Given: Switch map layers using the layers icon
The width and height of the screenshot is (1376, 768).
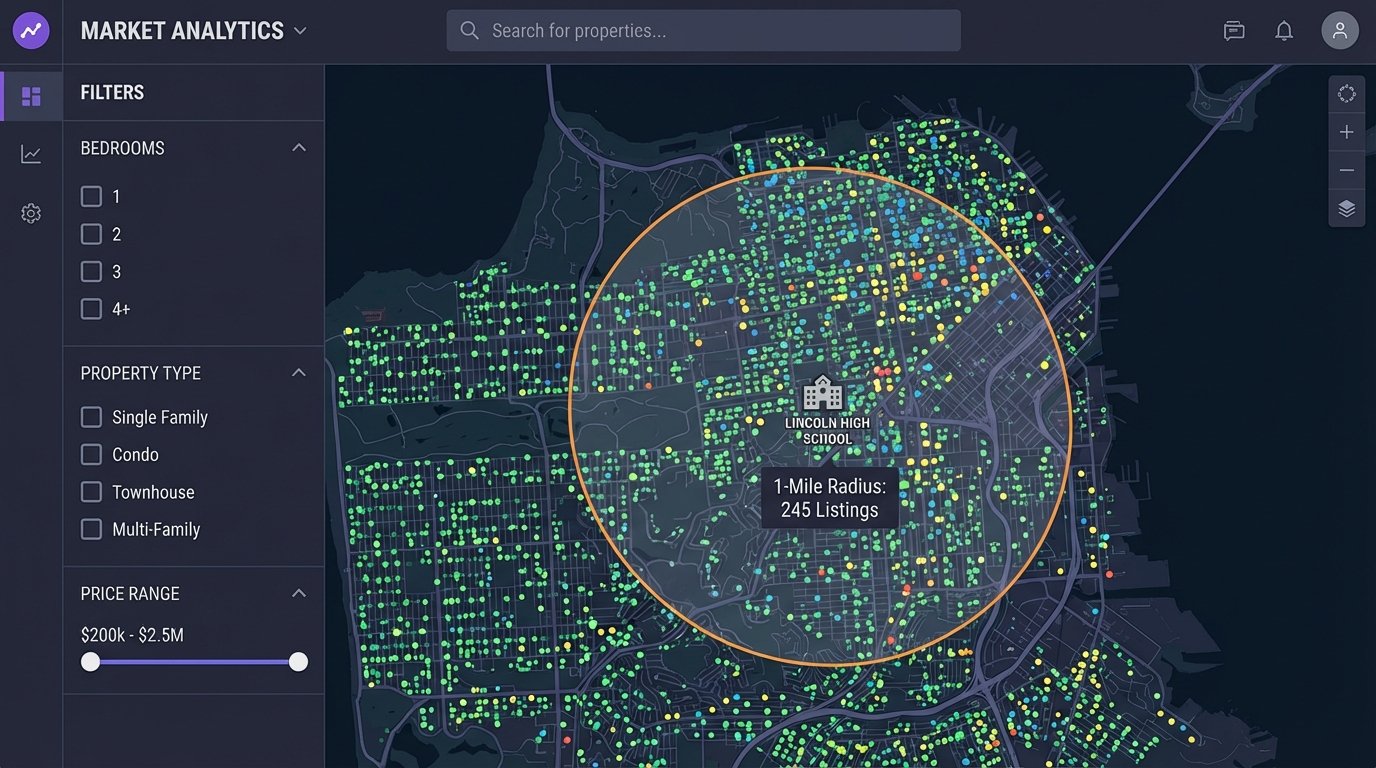Looking at the screenshot, I should tap(1346, 207).
